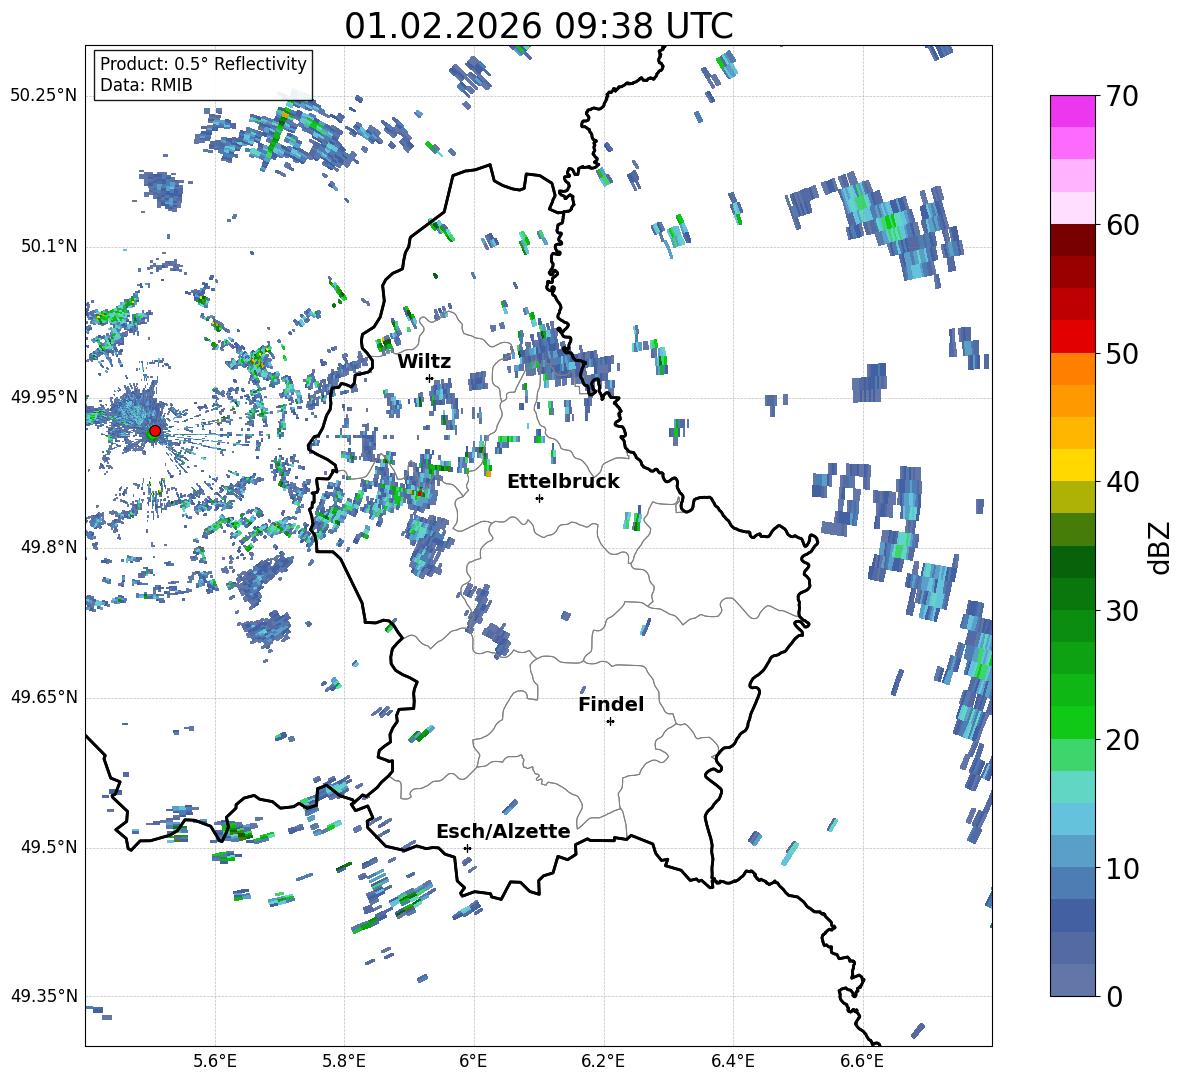Click the 5.8°E longitude tick label
Screen dimensions: 1184x1081
pyautogui.click(x=344, y=1061)
